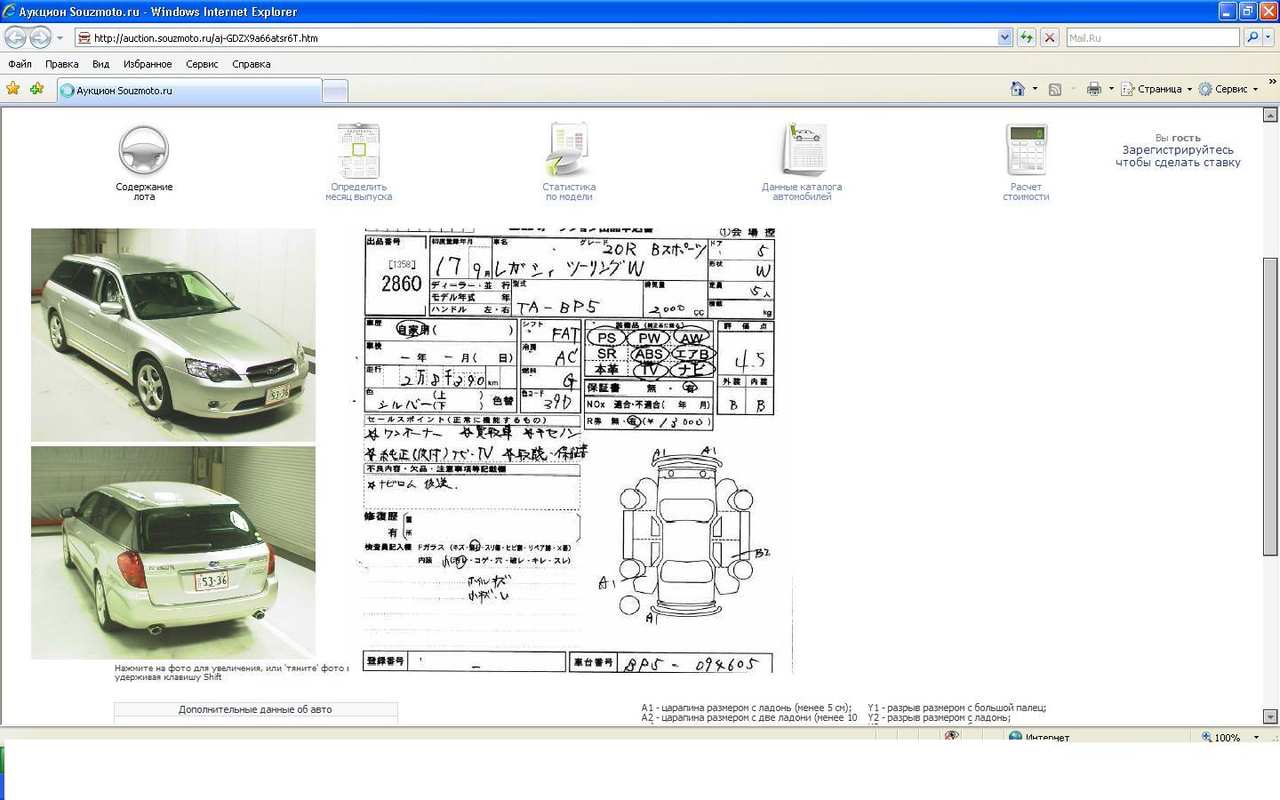Click the Содержание лота text link
The height and width of the screenshot is (800, 1280).
coord(144,192)
